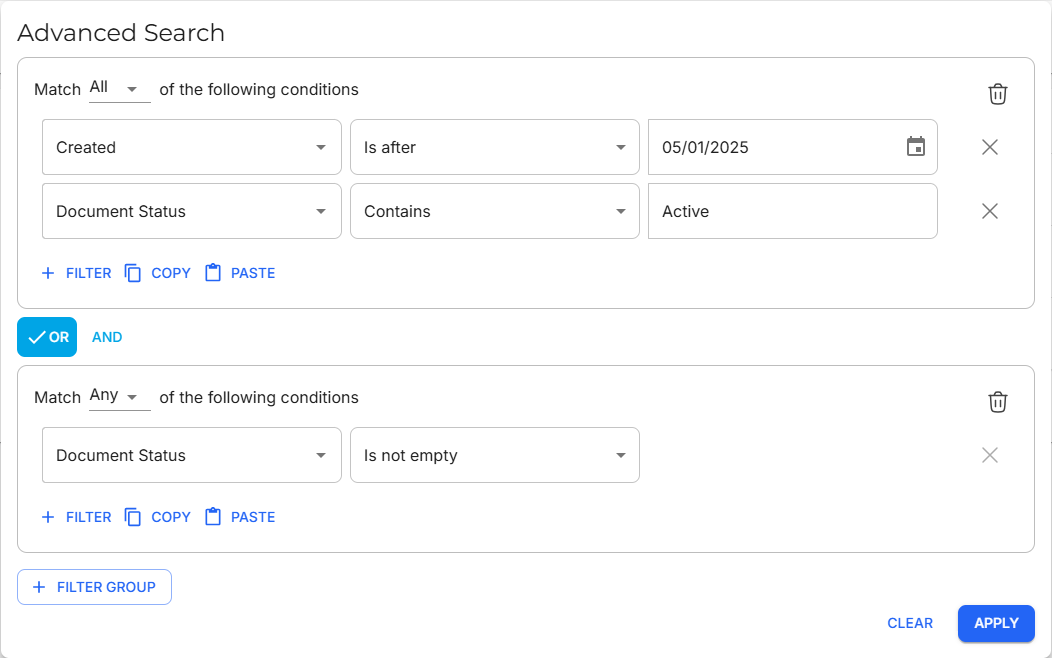Copy filters in the first group

(x=157, y=273)
